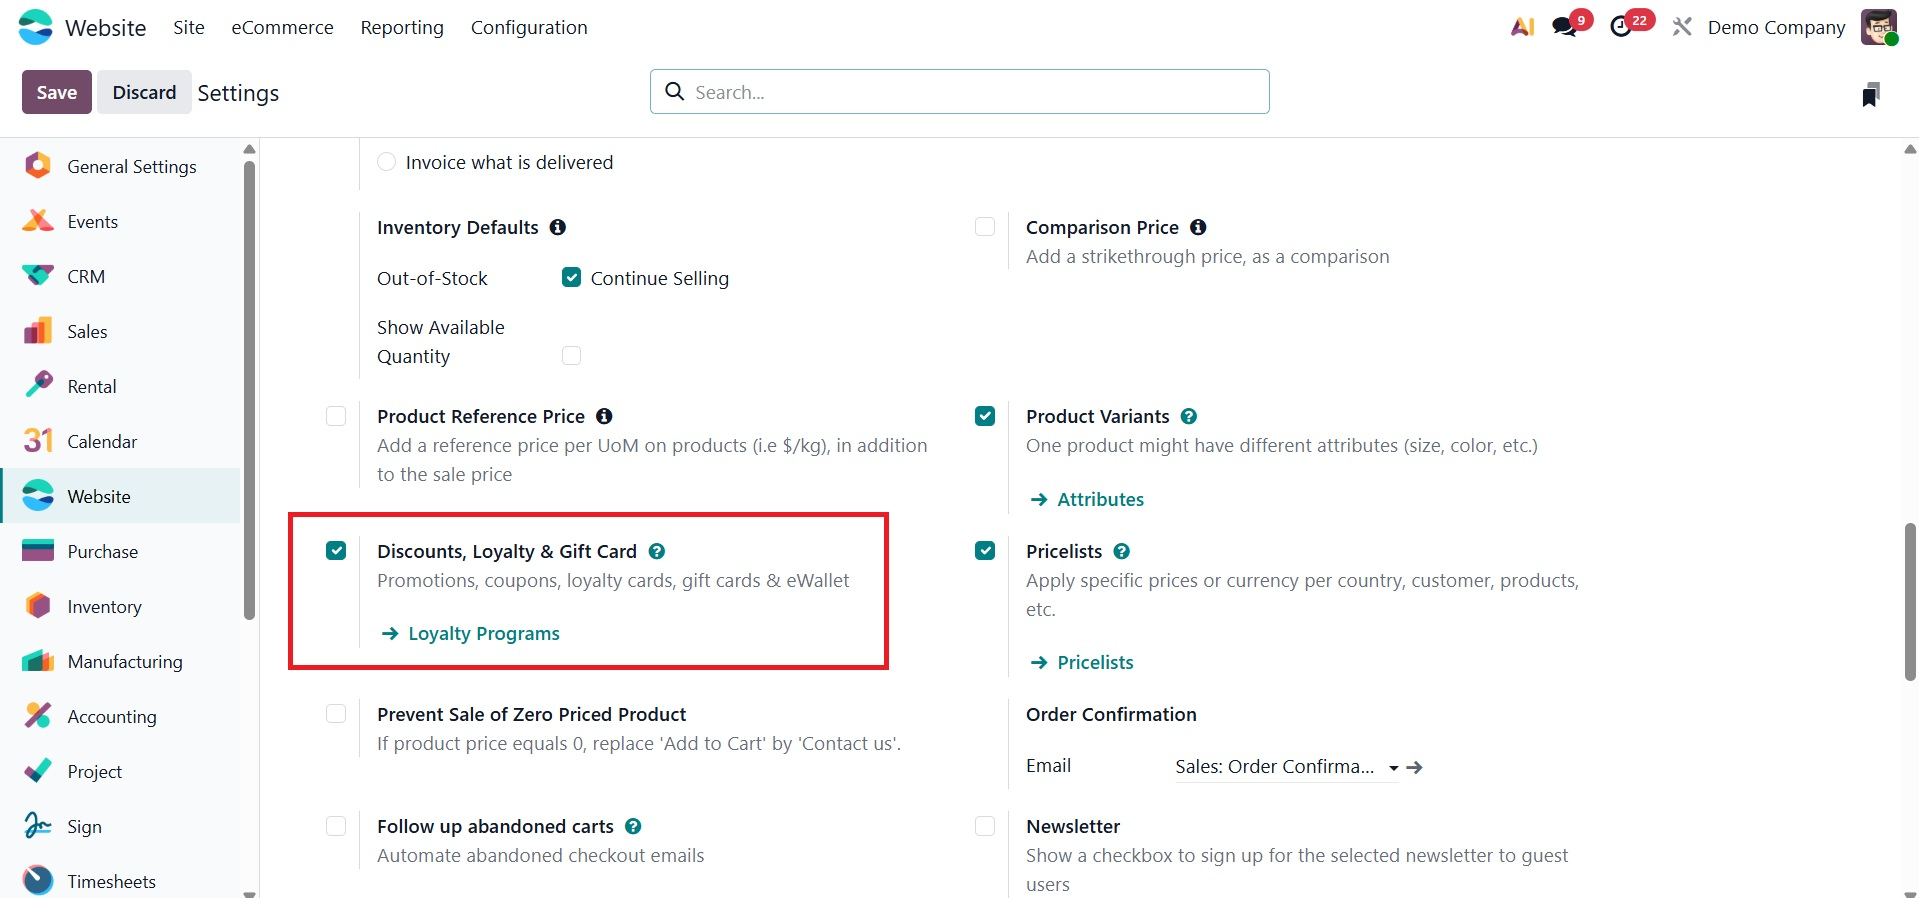Image resolution: width=1919 pixels, height=898 pixels.
Task: Click help icon next to Pricelists
Action: click(1122, 551)
